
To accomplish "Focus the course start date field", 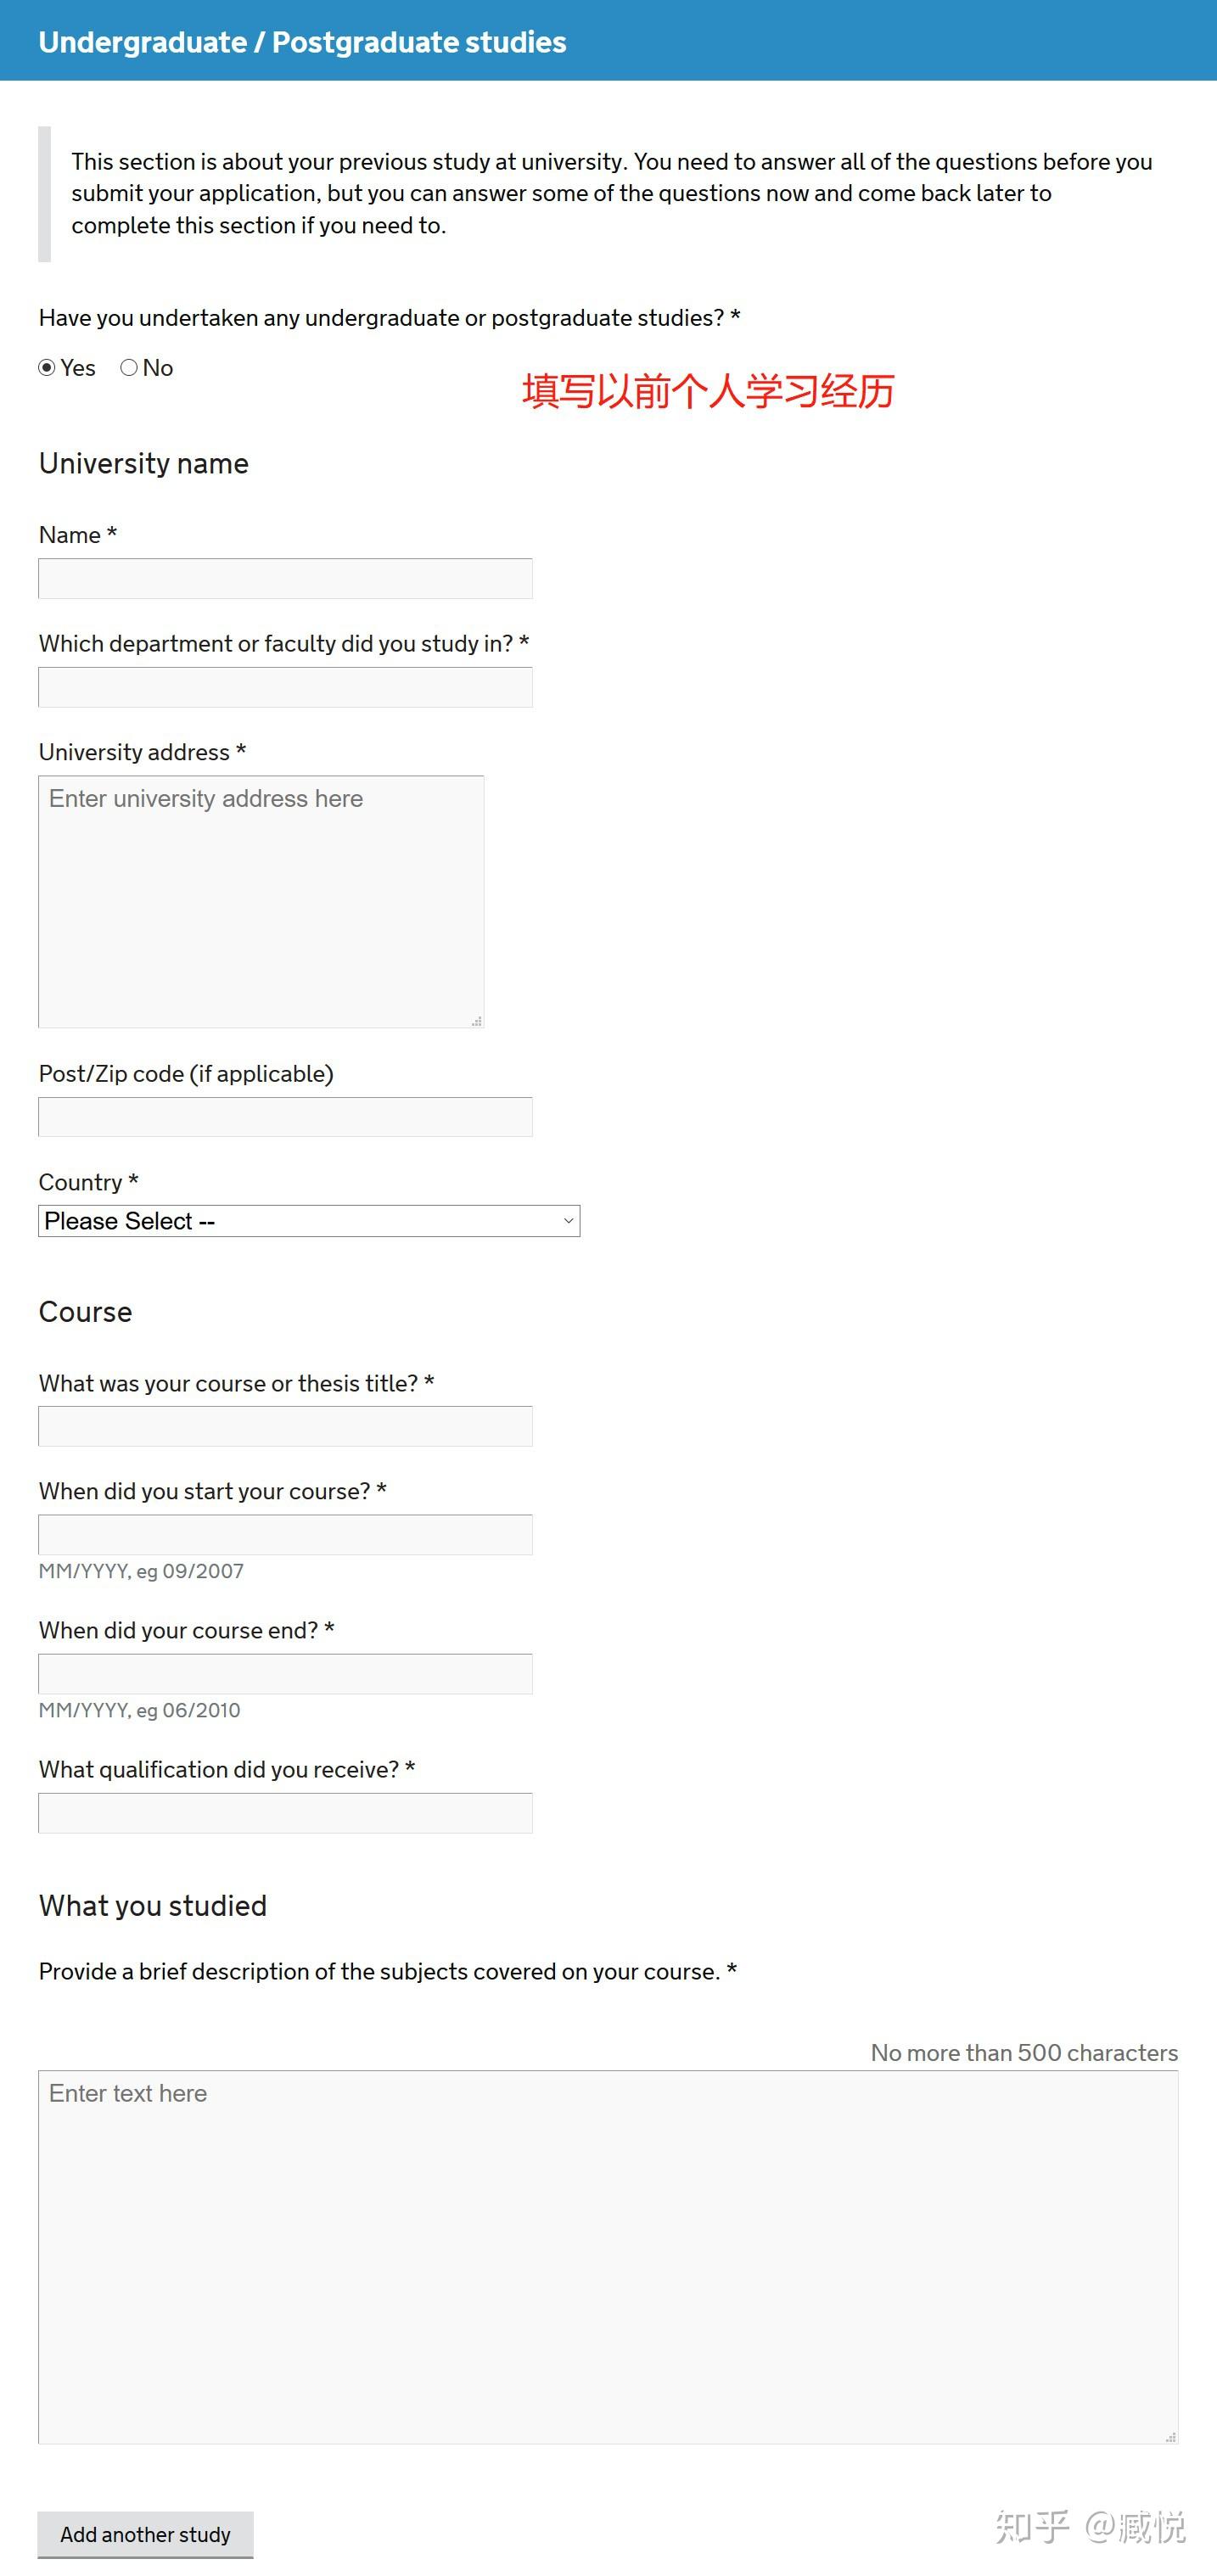I will tap(285, 1535).
